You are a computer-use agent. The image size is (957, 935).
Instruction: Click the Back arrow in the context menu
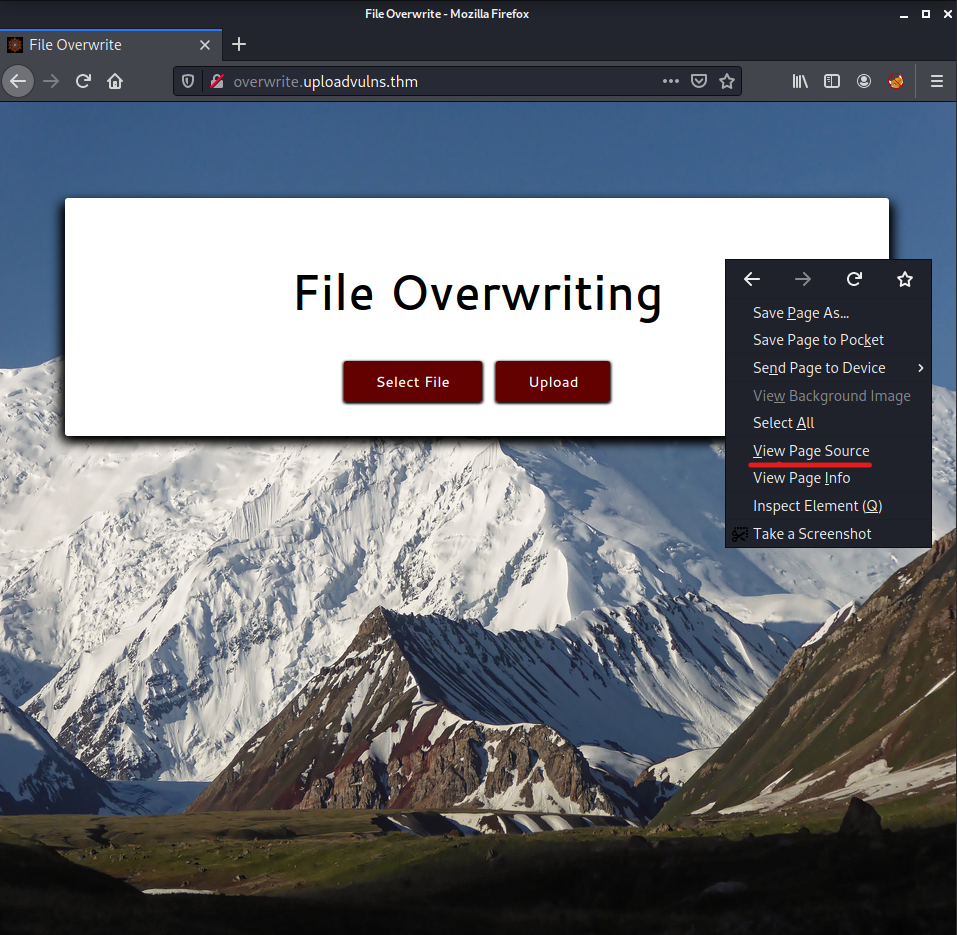pyautogui.click(x=752, y=280)
